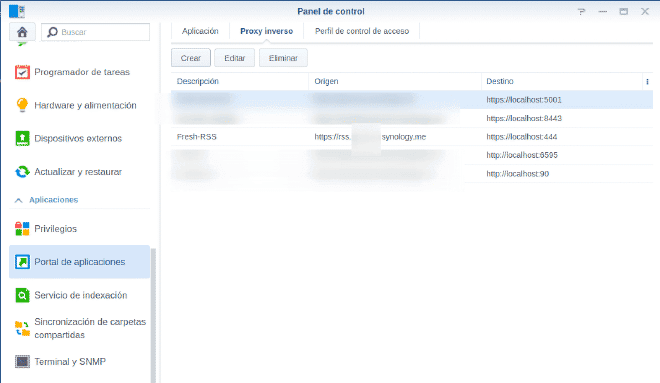Viewport: 660px width, 383px height.
Task: Open Dispositivos externos
Action: 80,138
